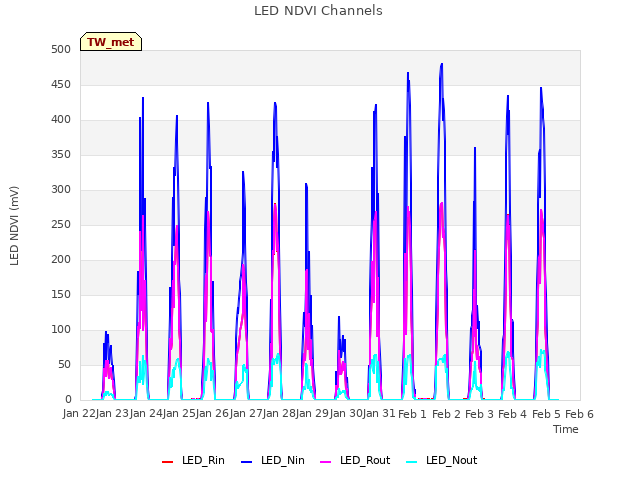This screenshot has width=640, height=480.
Task: Click the chart title LED NDVI Channels
Action: (318, 11)
